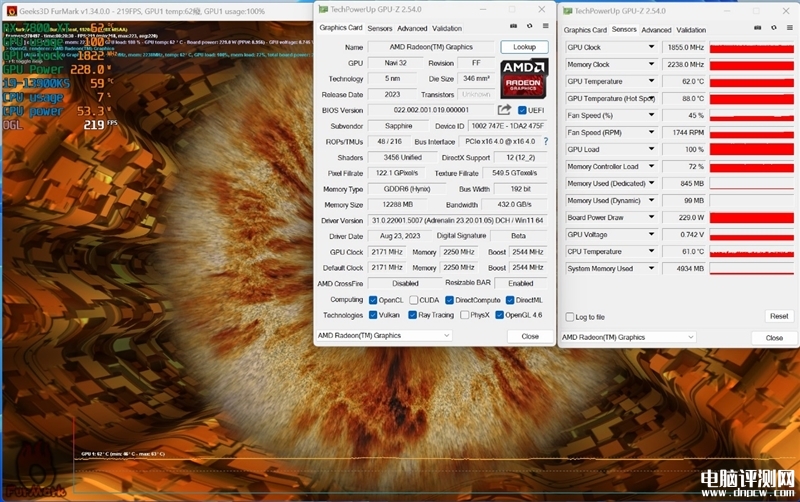Open GPU selector dropdown in Sensors window

(628, 337)
